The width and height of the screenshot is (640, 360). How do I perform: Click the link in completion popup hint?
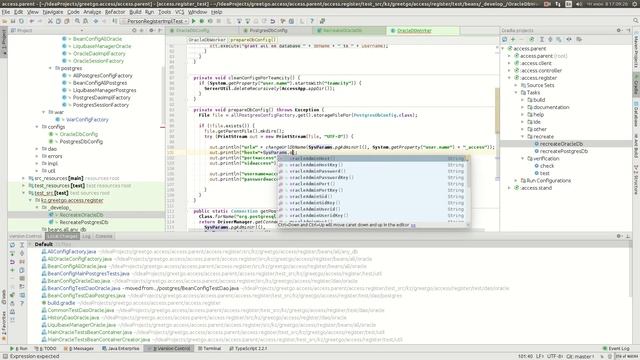coord(413,225)
